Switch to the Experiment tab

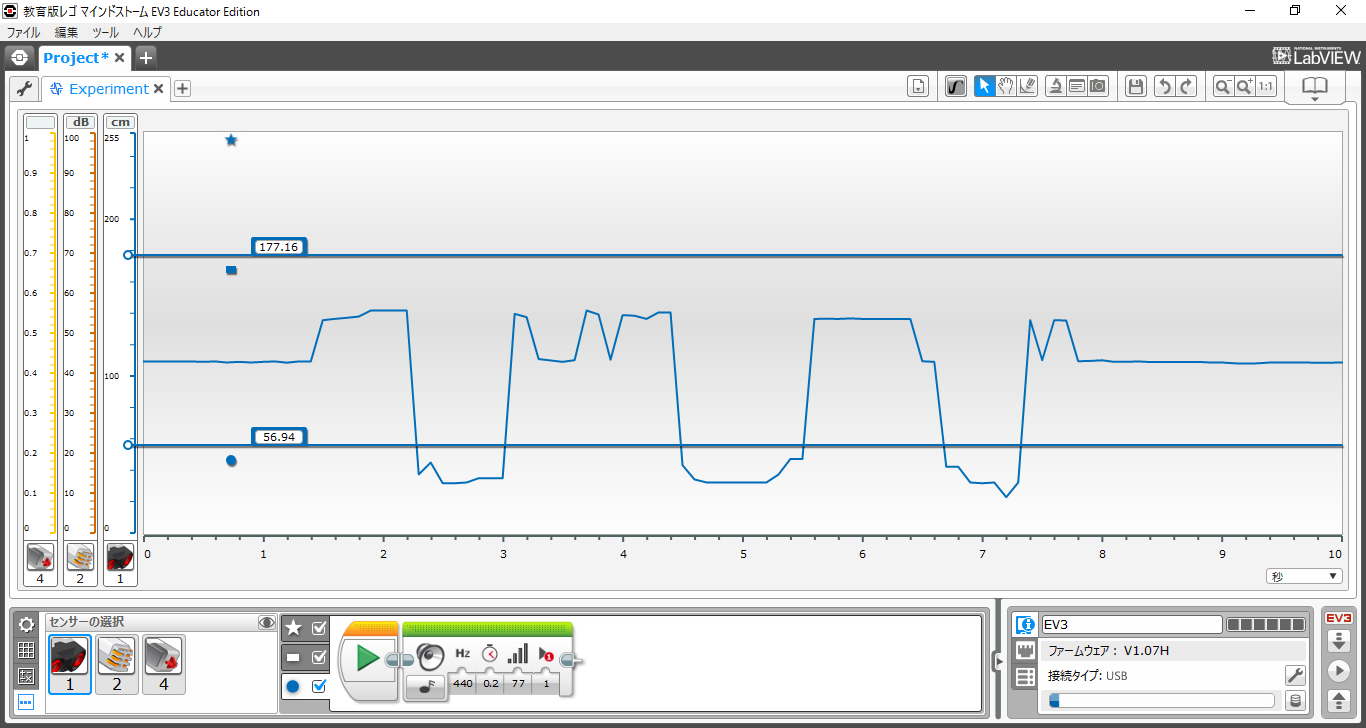(x=108, y=89)
